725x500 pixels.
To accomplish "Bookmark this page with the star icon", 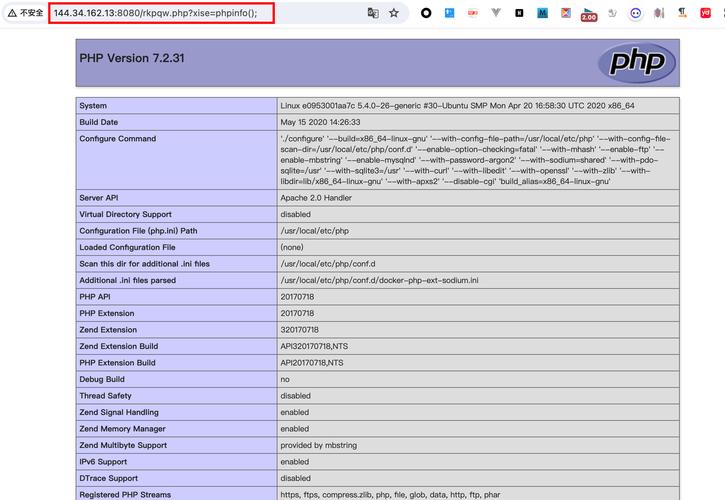I will pyautogui.click(x=394, y=13).
